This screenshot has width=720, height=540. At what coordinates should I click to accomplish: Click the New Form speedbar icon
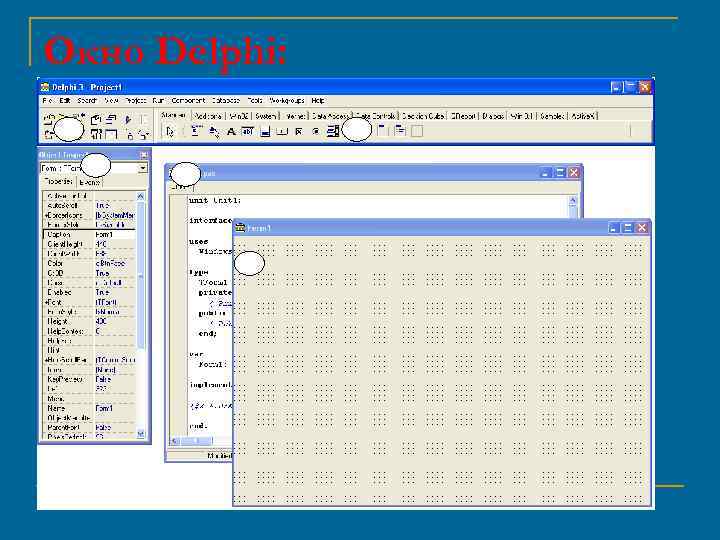click(x=111, y=135)
